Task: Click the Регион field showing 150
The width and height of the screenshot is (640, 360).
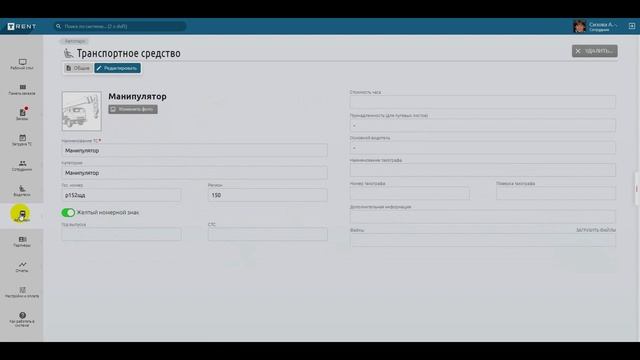Action: coord(267,195)
